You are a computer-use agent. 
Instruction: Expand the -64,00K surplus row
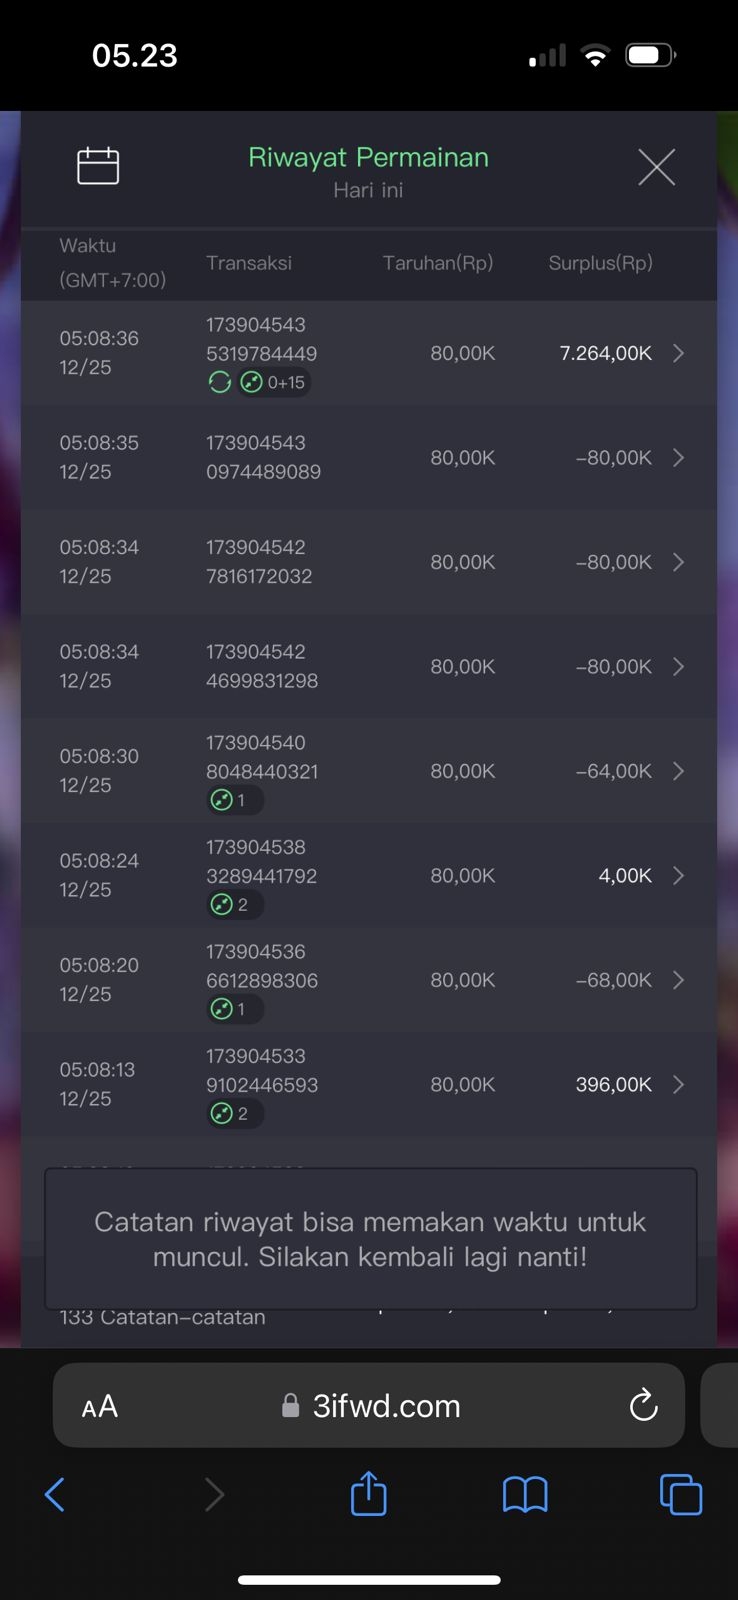(678, 771)
